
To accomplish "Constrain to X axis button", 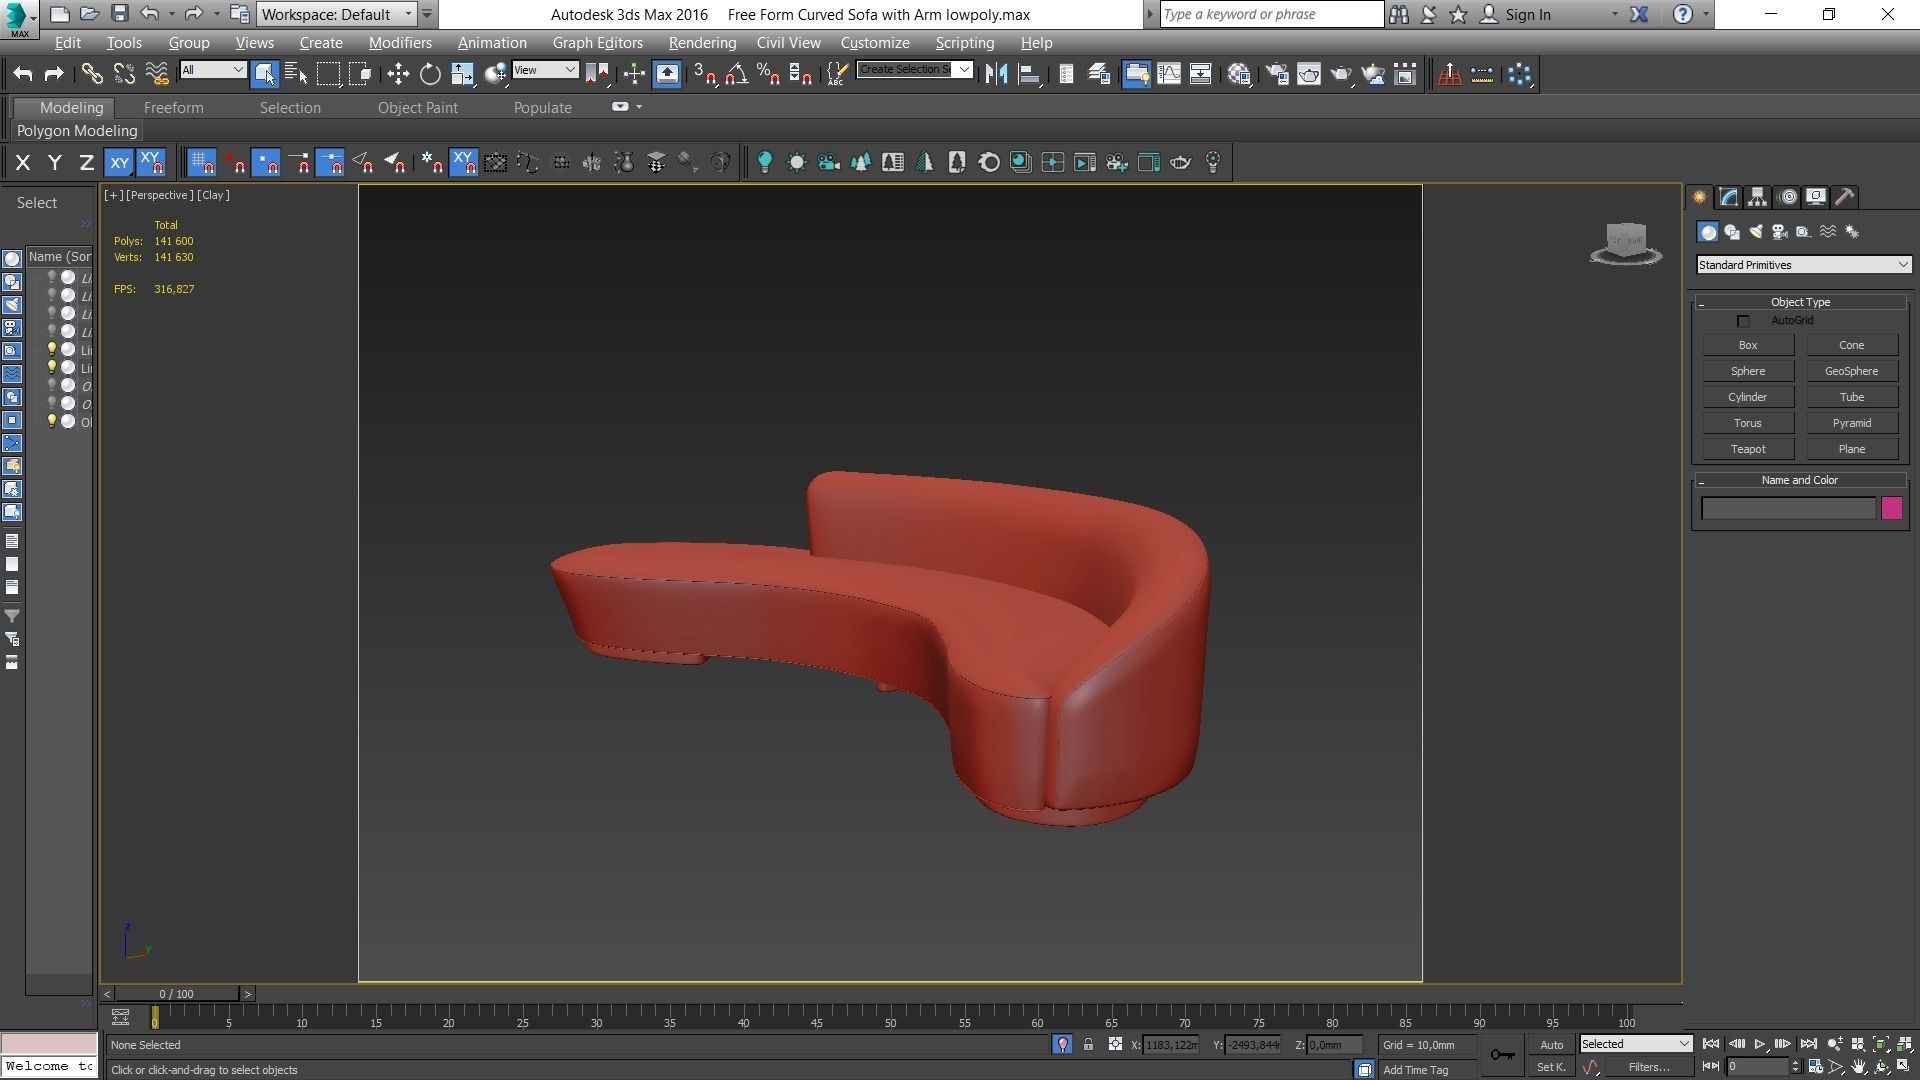I will point(23,163).
